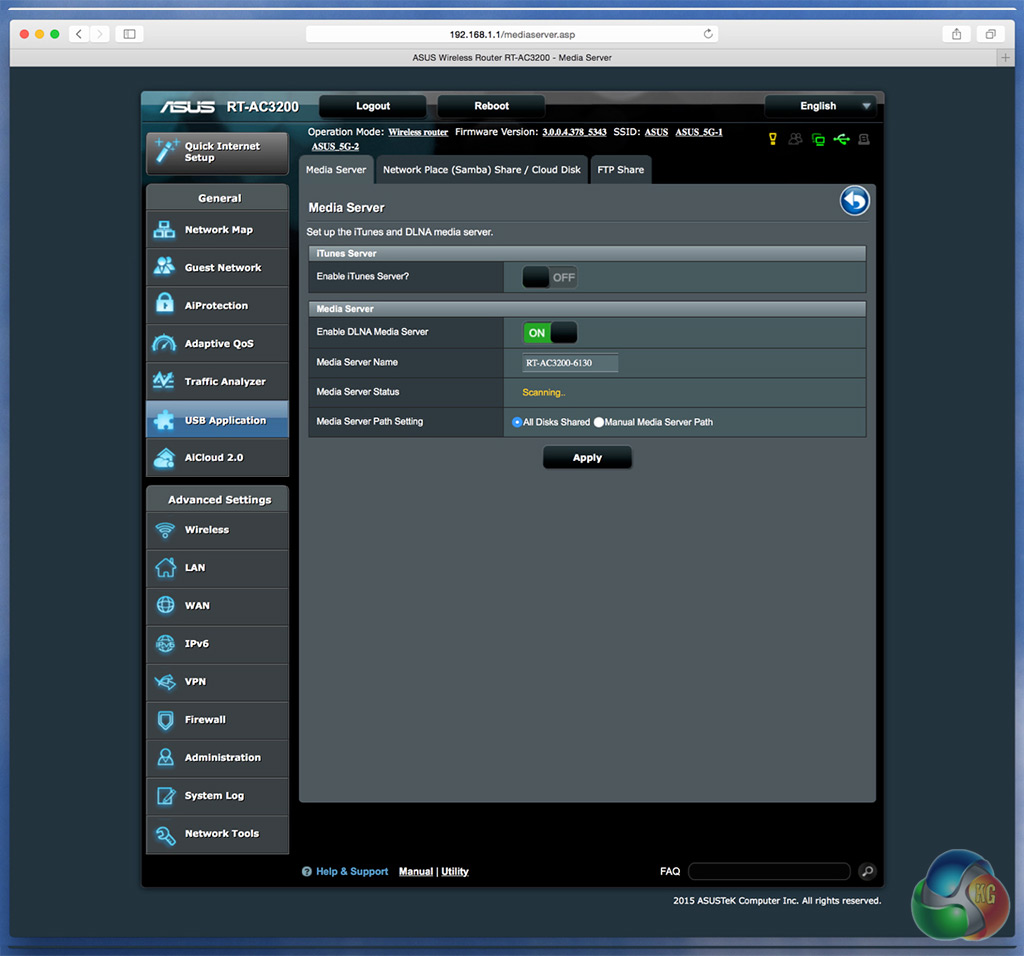Click the green USB status icon
This screenshot has width=1024, height=956.
[x=841, y=139]
